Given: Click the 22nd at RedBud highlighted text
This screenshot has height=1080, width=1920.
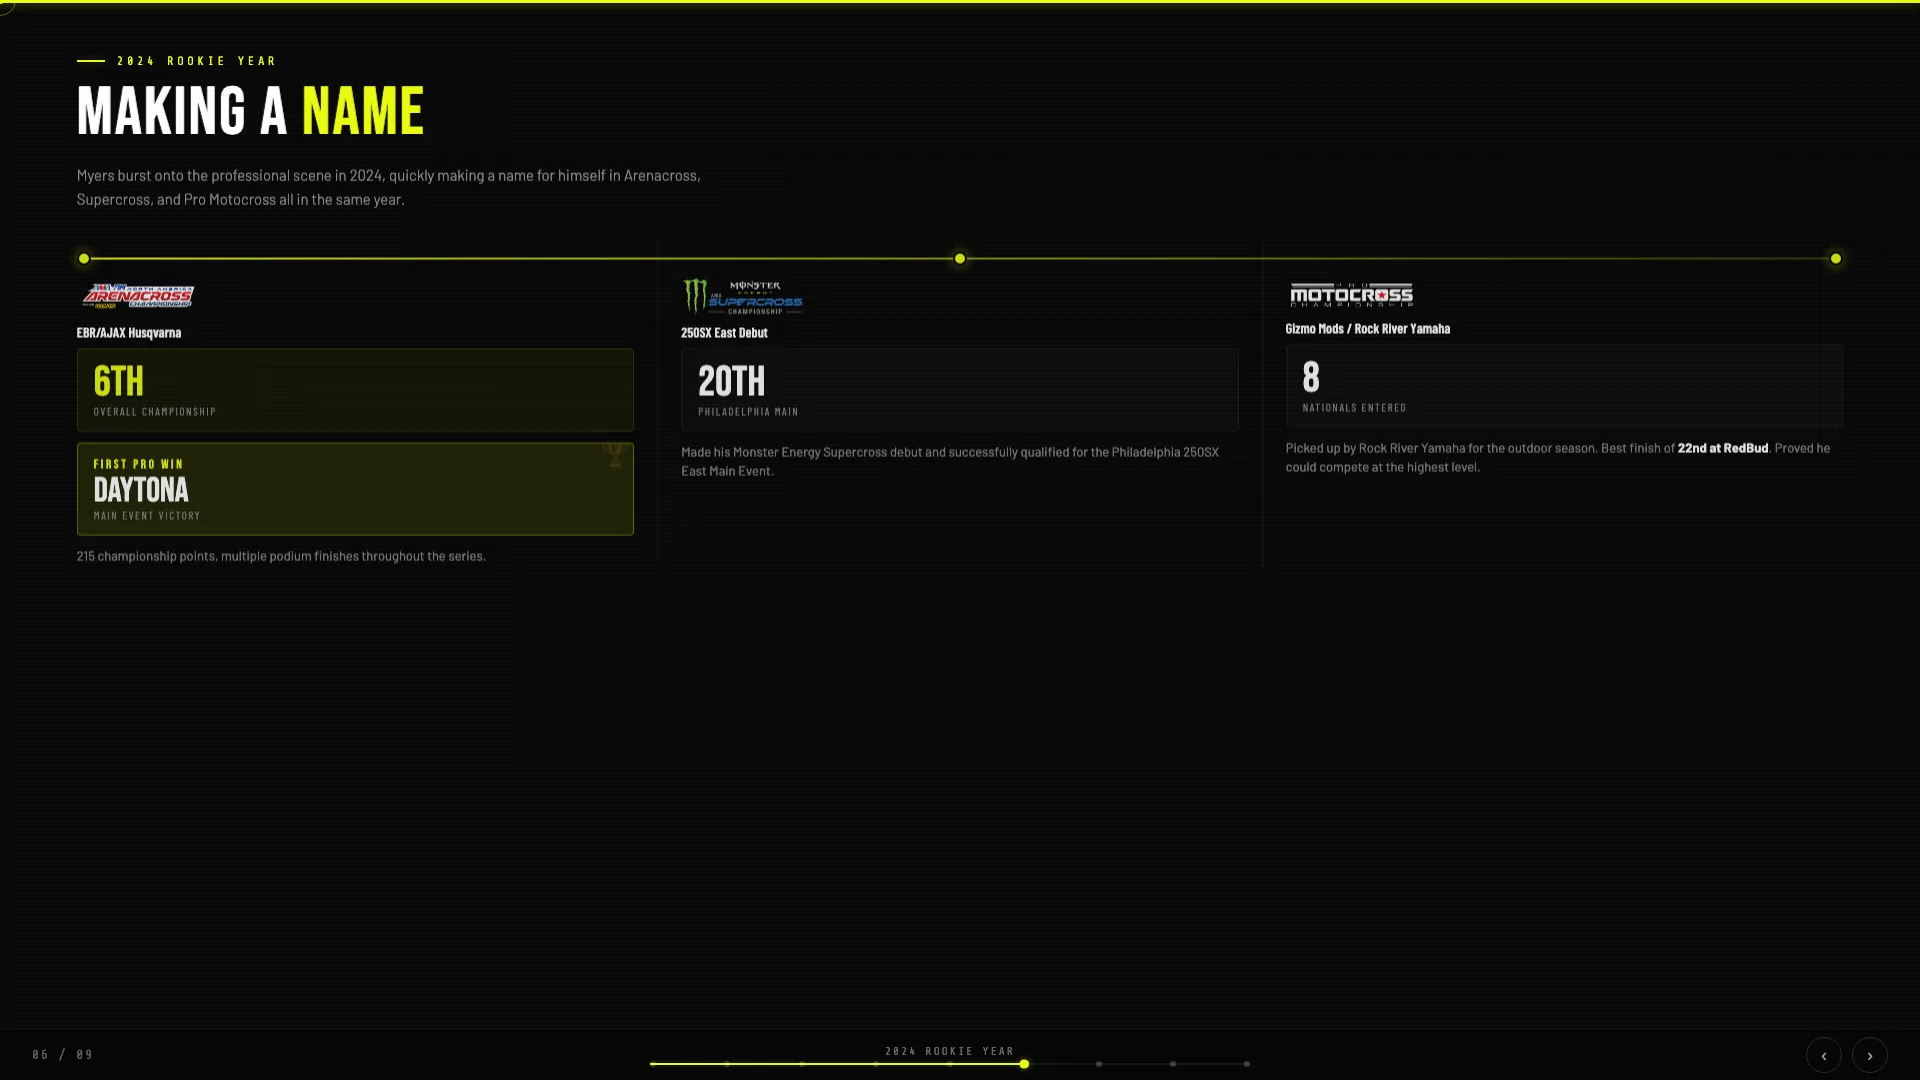Looking at the screenshot, I should [x=1722, y=448].
